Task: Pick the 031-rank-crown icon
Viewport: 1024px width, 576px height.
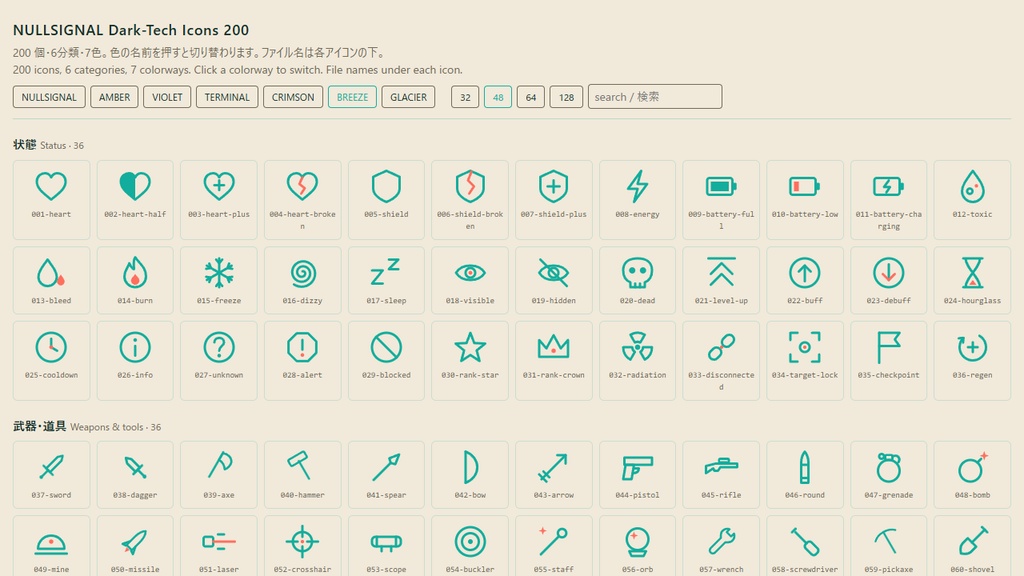Action: click(x=554, y=347)
